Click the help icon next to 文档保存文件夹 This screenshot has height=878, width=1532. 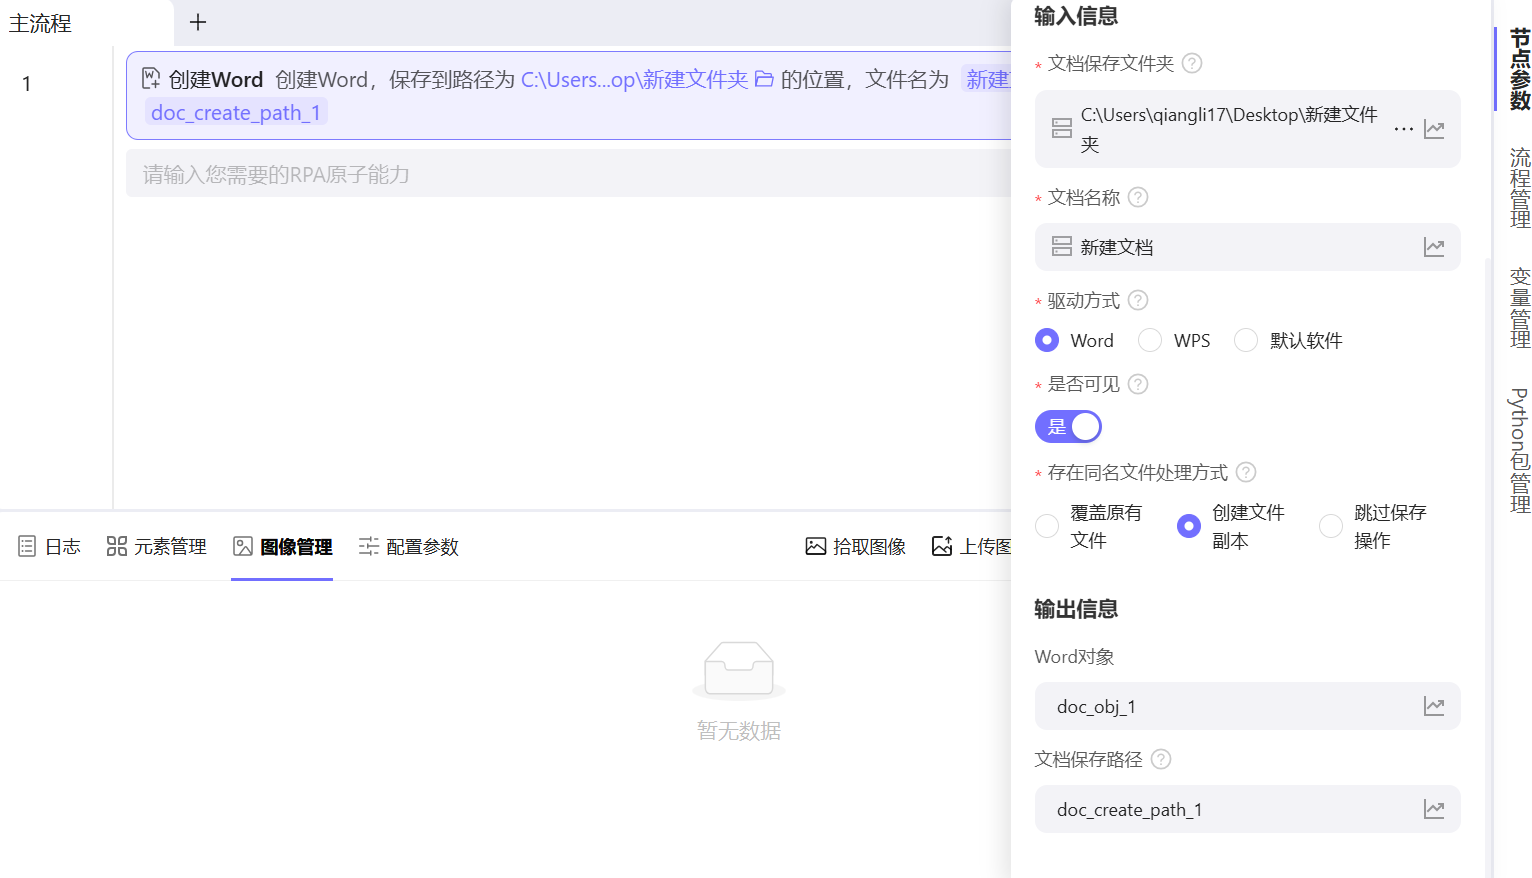click(1190, 61)
